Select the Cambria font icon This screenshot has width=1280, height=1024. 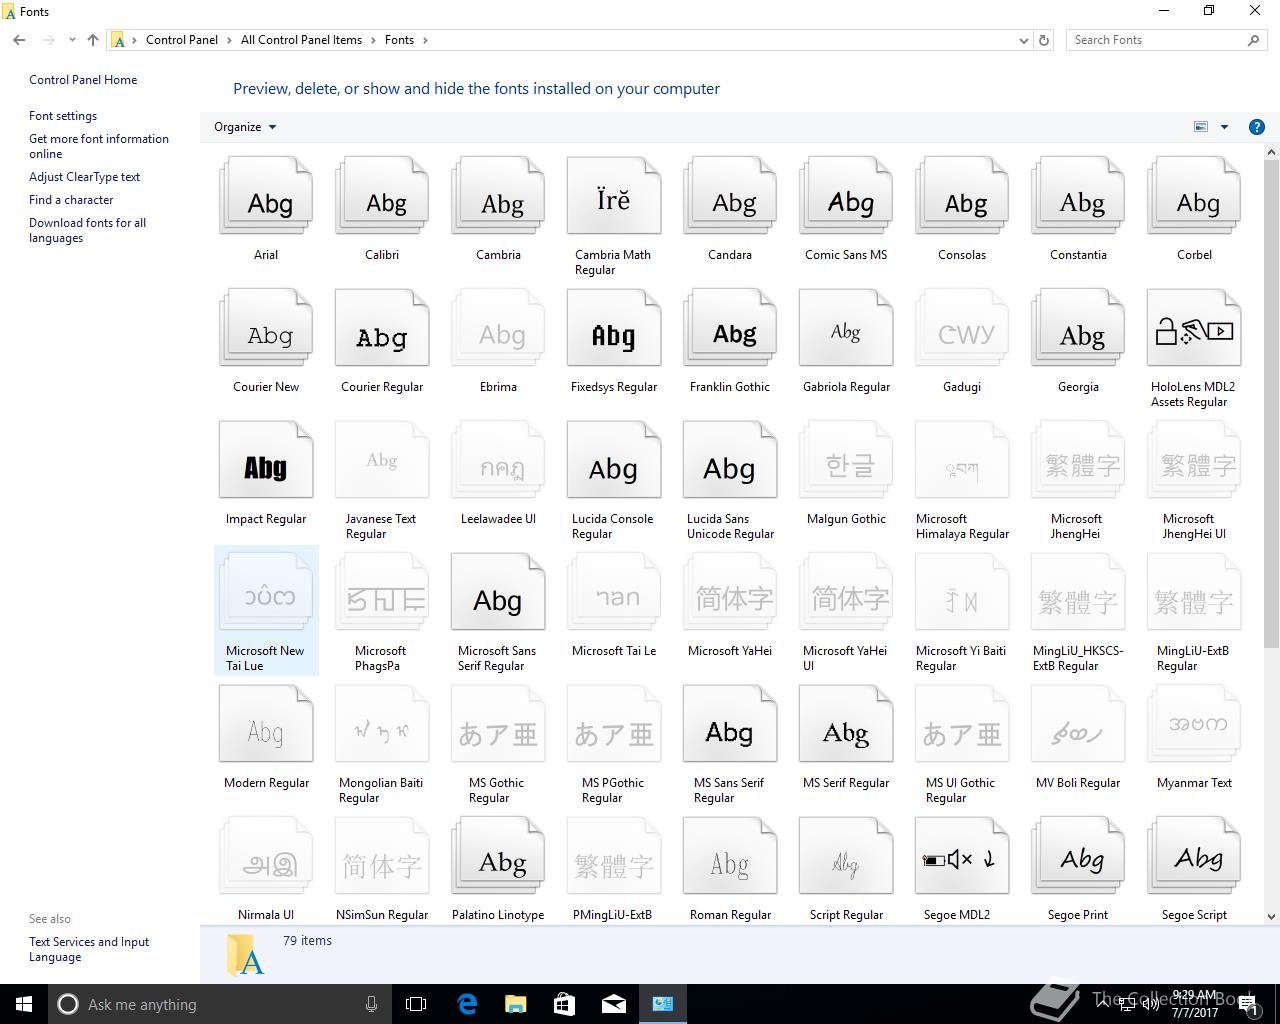coord(498,196)
